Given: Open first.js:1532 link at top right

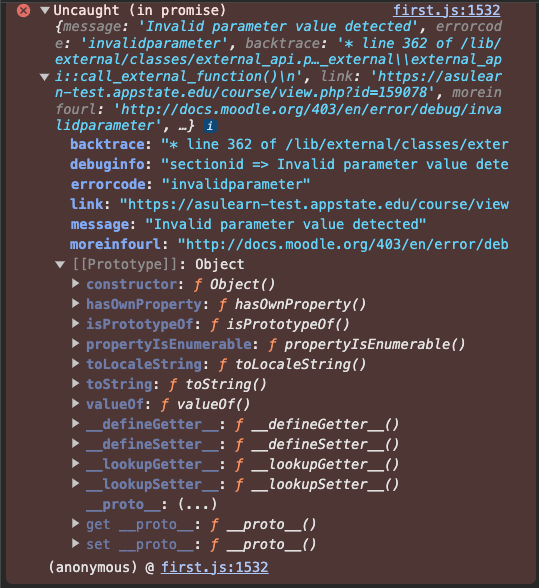Looking at the screenshot, I should click(x=446, y=10).
